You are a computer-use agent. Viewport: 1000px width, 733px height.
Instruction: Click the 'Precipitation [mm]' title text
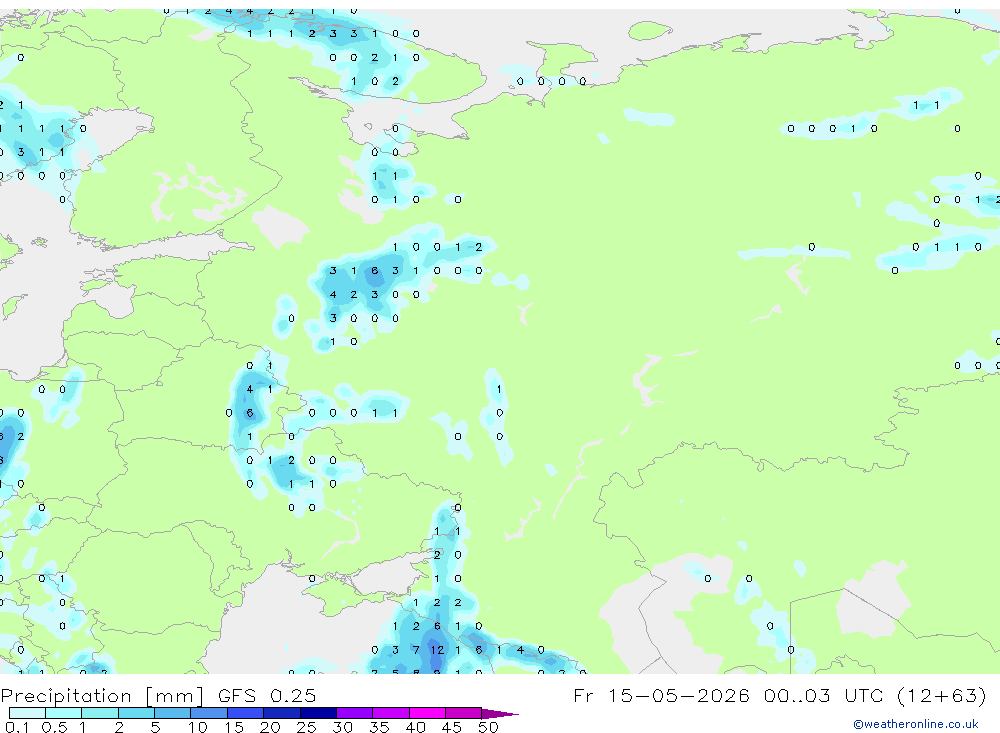102,696
